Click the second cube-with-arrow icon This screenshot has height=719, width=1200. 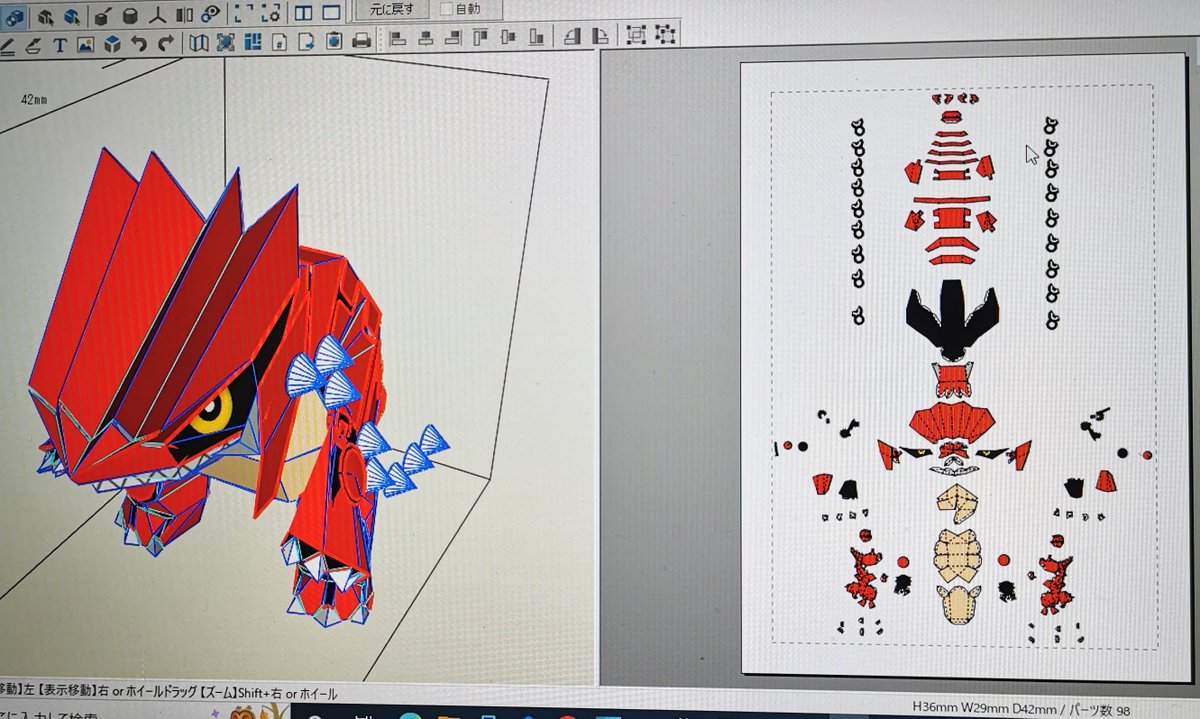[45, 17]
